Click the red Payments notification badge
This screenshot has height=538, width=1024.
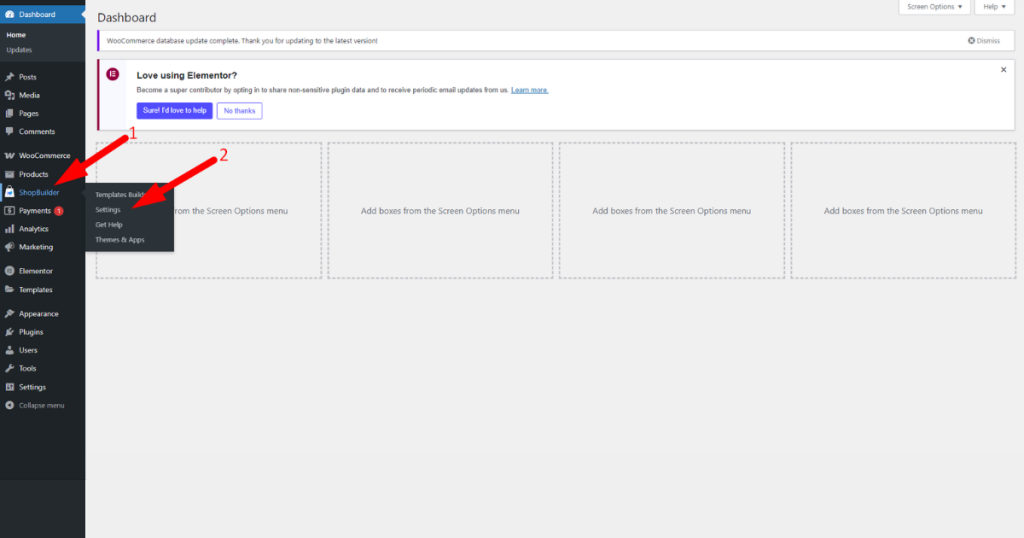[x=59, y=211]
